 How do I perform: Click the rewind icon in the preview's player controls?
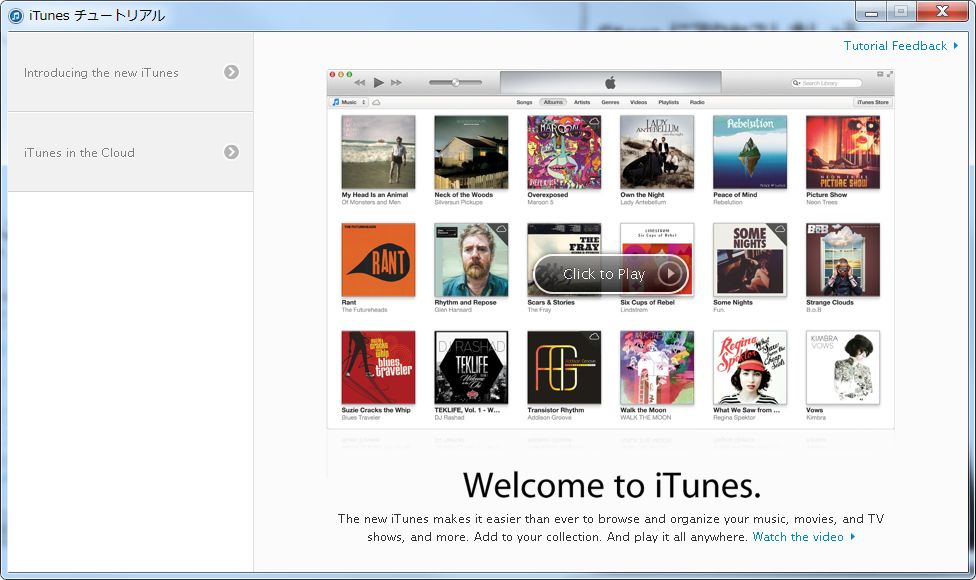click(x=360, y=82)
